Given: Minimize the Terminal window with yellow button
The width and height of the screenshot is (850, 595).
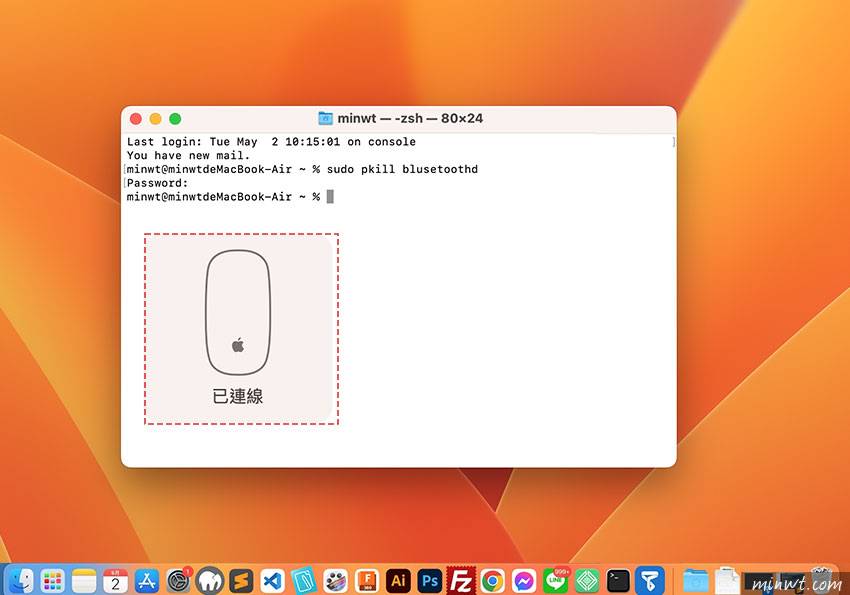Looking at the screenshot, I should pos(156,119).
